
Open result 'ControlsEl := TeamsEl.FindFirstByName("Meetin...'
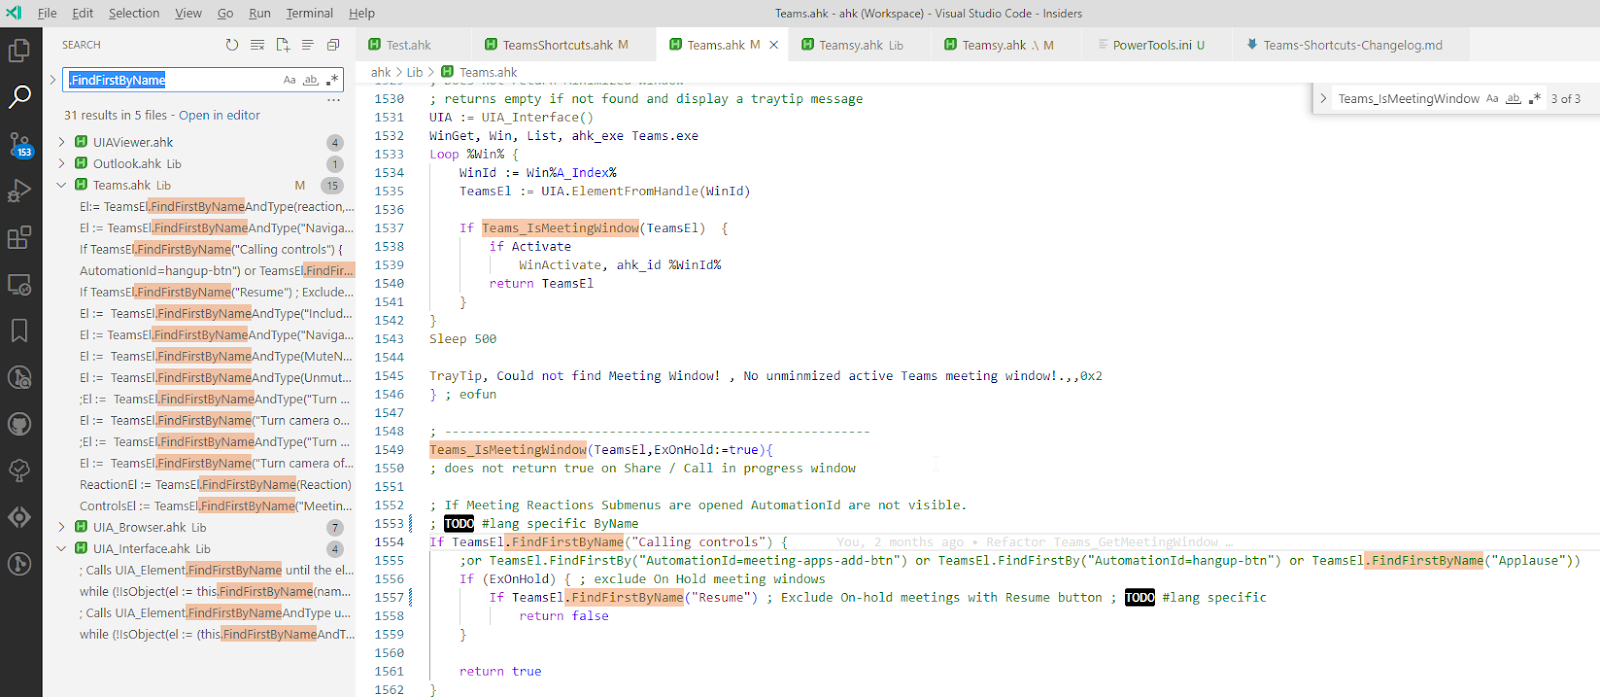215,506
